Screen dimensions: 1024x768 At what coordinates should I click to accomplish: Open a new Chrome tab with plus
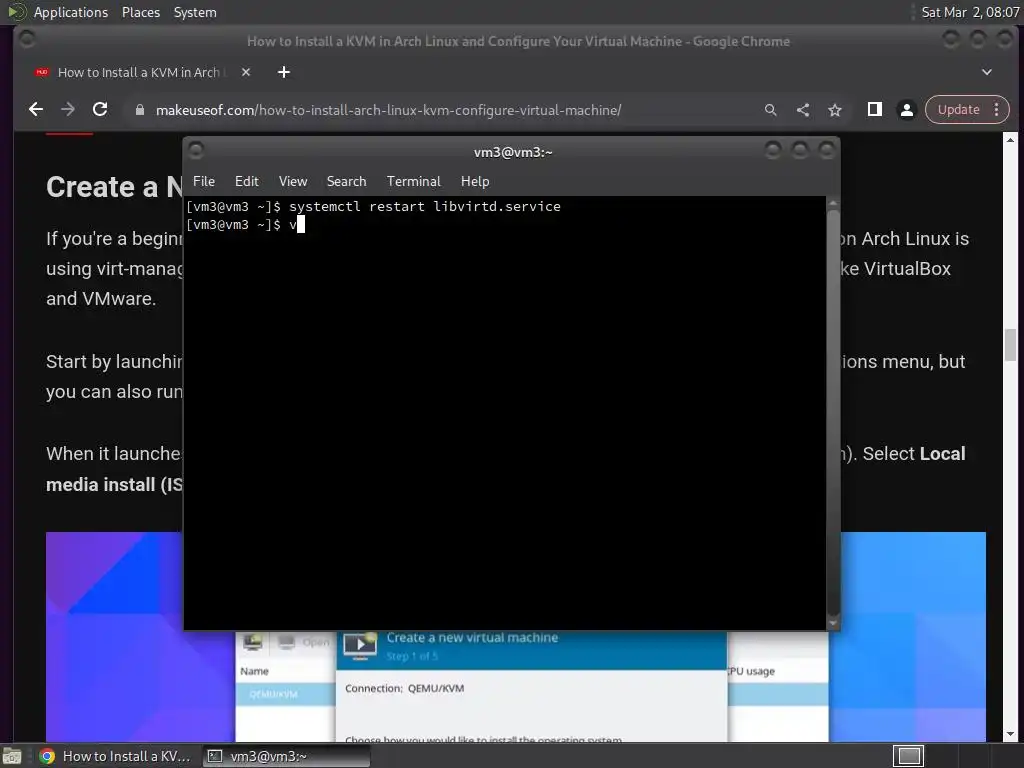283,72
